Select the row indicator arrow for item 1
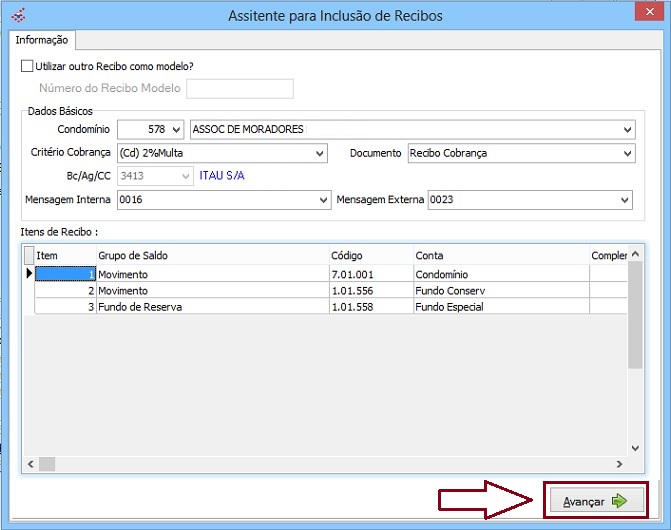This screenshot has width=671, height=530. [x=29, y=274]
